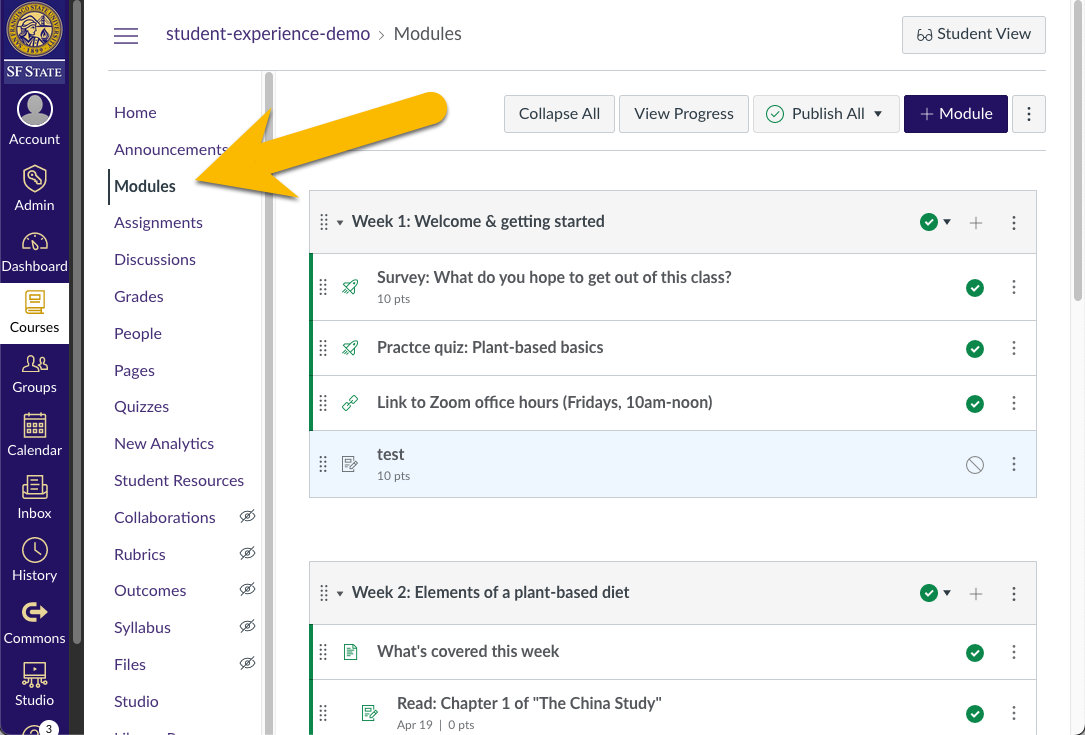Open options for the test item
Screen dimensions: 1085x735
tap(1014, 464)
